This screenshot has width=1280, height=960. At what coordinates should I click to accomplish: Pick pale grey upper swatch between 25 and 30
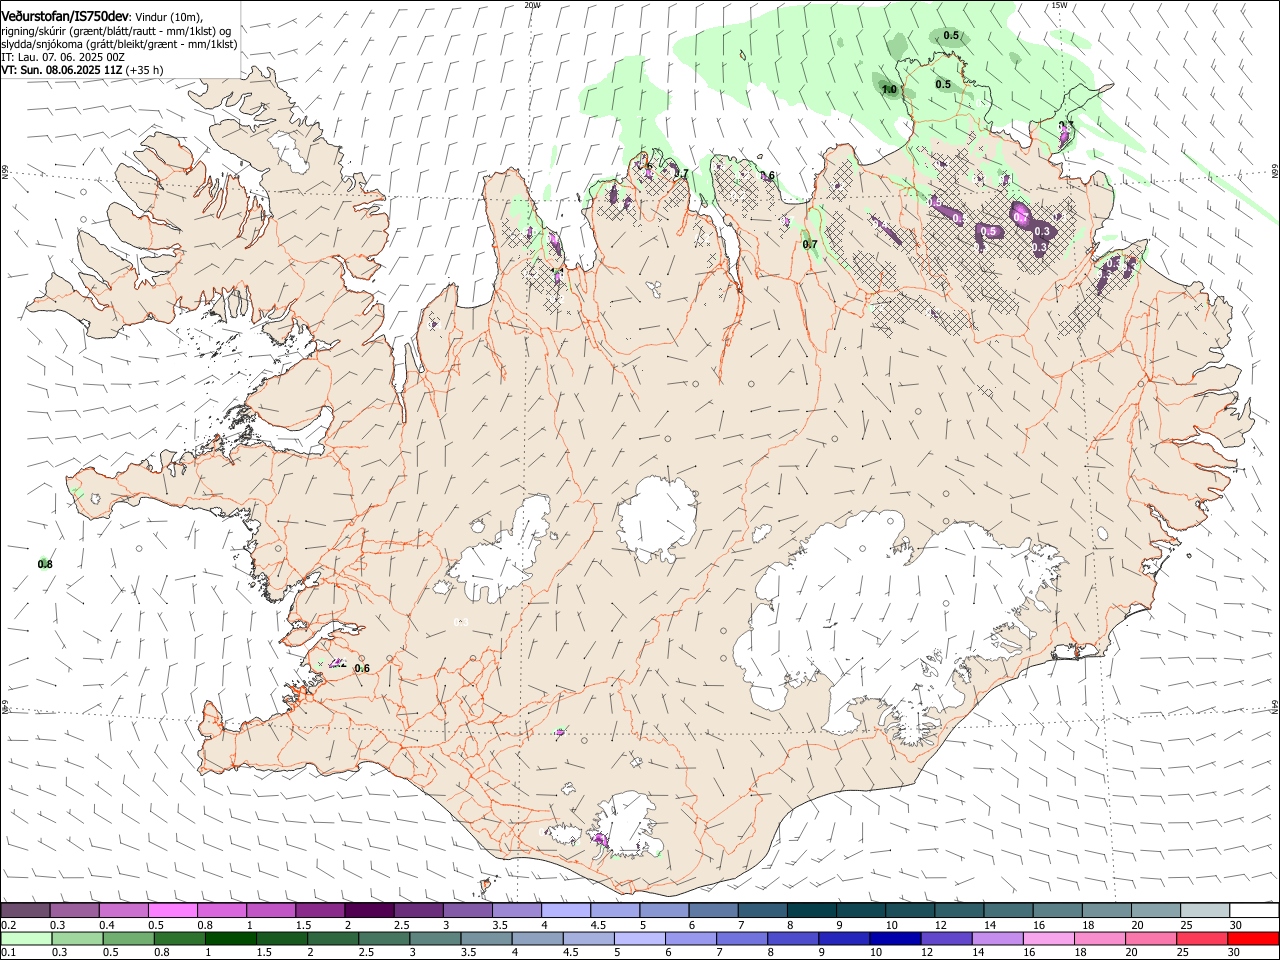(1205, 911)
